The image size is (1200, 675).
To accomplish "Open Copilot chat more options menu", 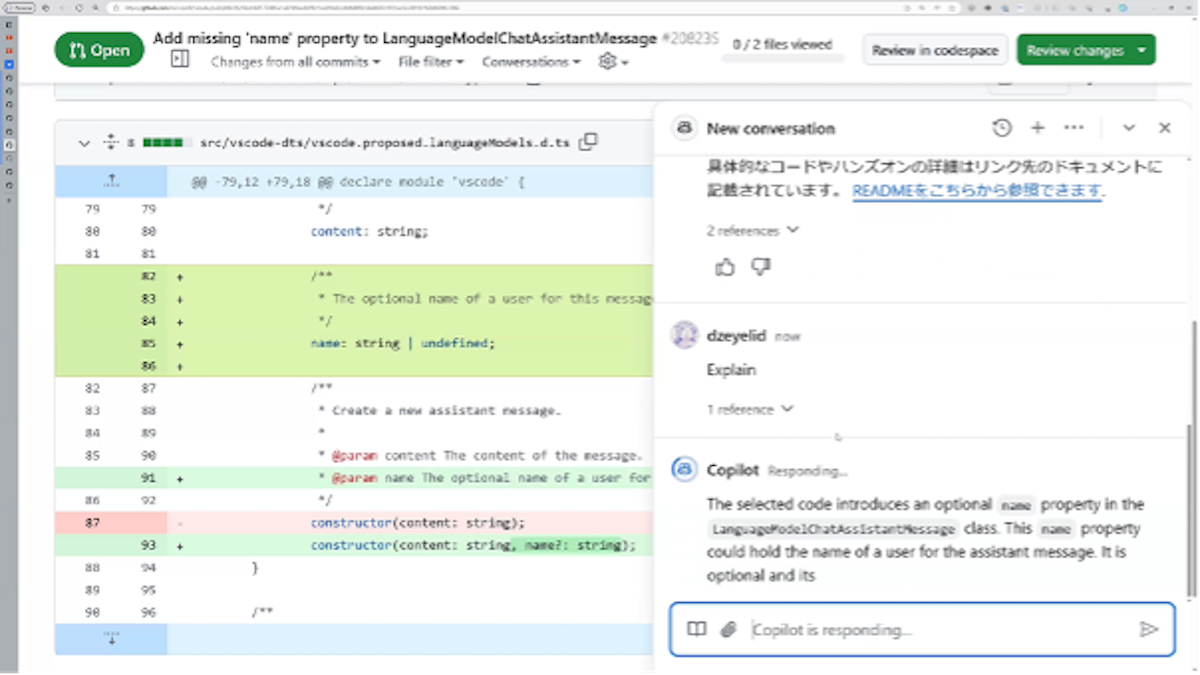I will [x=1074, y=128].
